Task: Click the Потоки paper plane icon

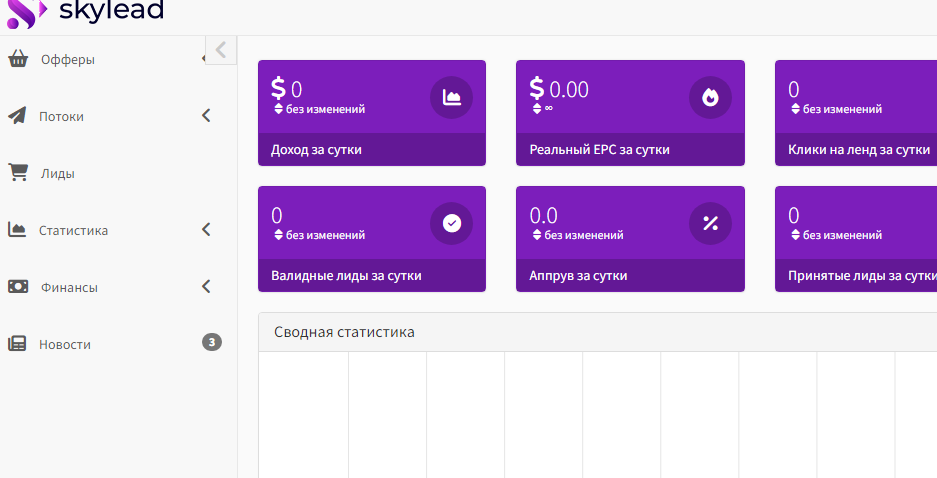Action: (x=17, y=115)
